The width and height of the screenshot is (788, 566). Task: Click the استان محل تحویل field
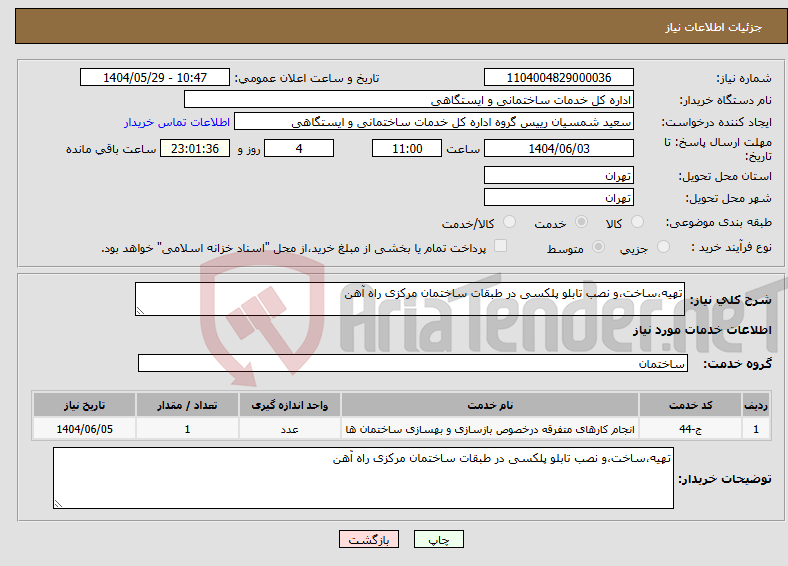coord(559,175)
